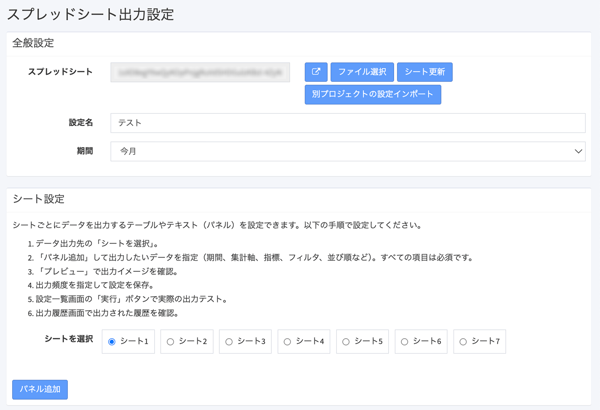This screenshot has width=600, height=410.
Task: Click the 設定名 input containing テスト
Action: coord(348,123)
